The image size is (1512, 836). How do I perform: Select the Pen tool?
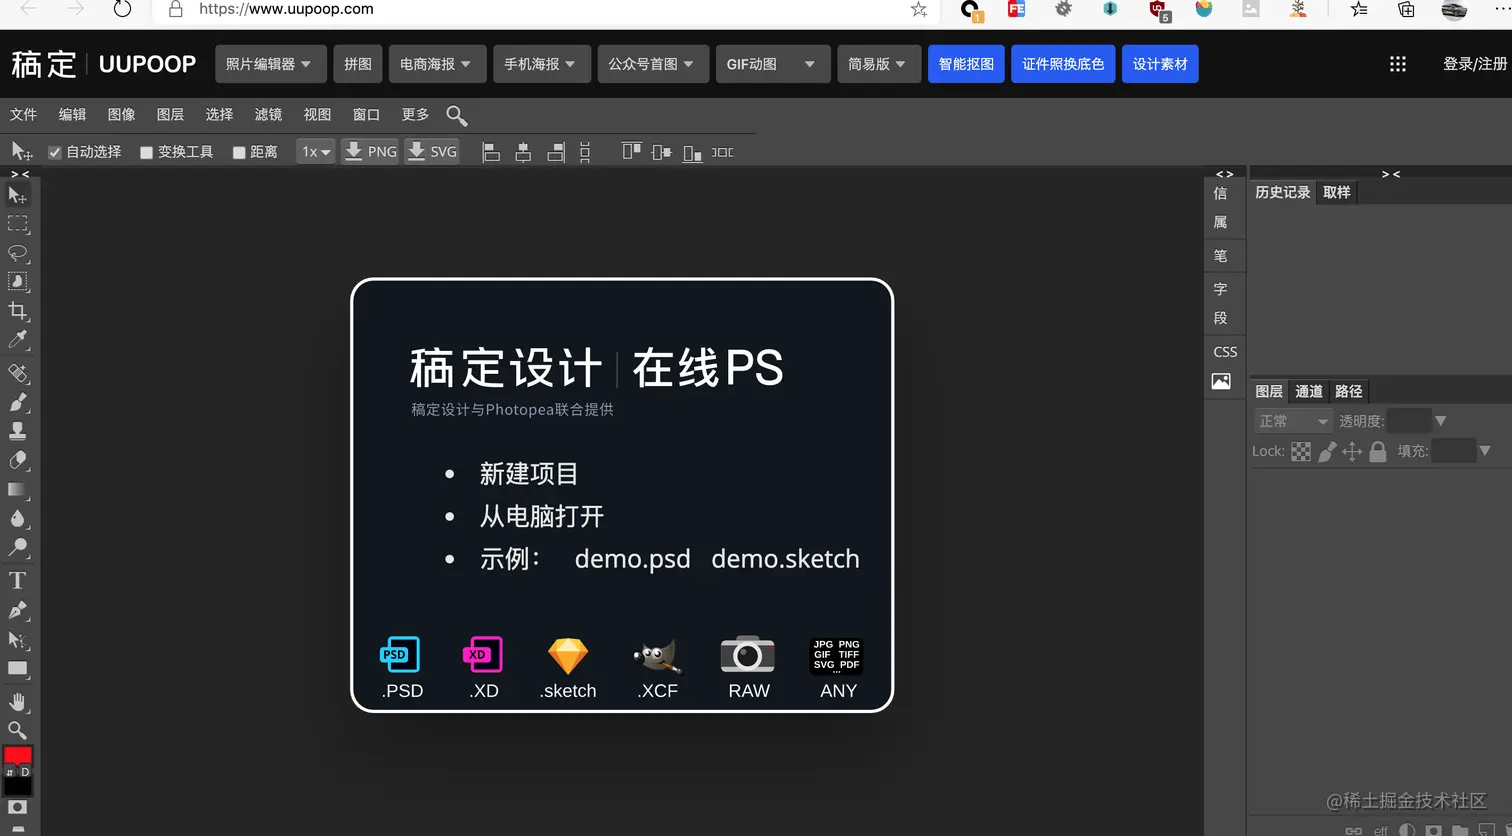(17, 610)
